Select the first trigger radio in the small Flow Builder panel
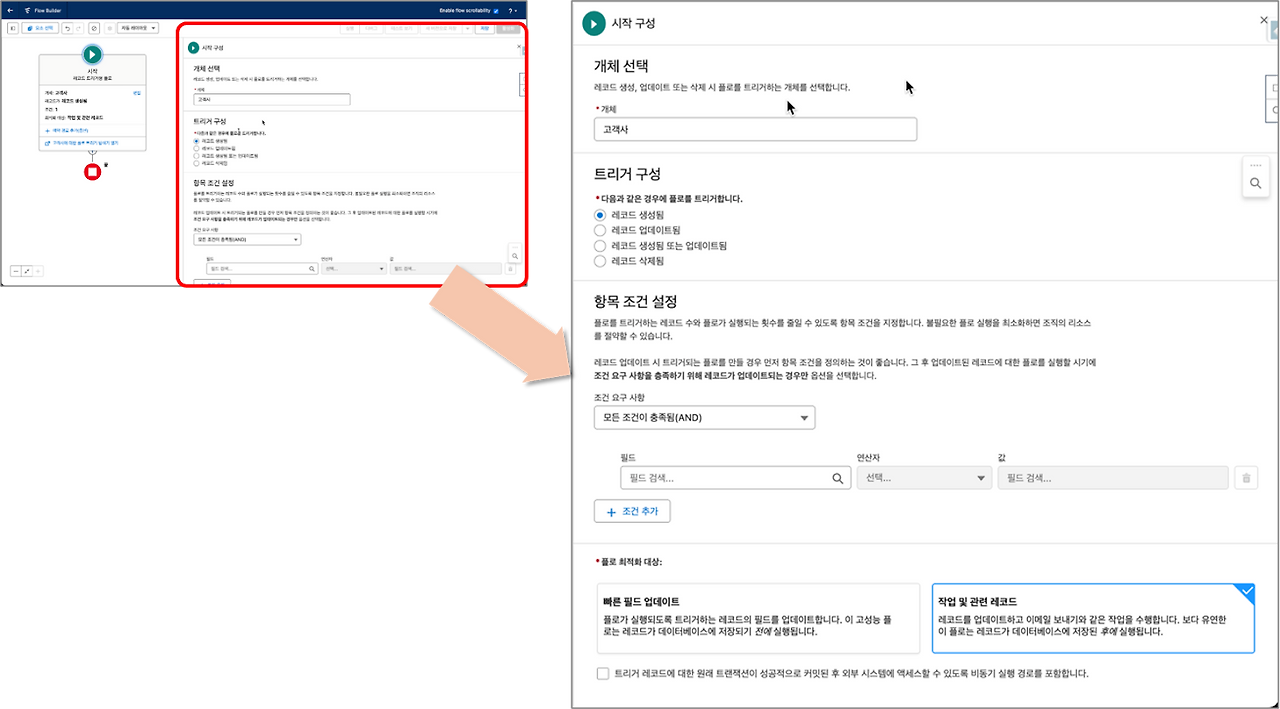1280x709 pixels. pyautogui.click(x=196, y=141)
